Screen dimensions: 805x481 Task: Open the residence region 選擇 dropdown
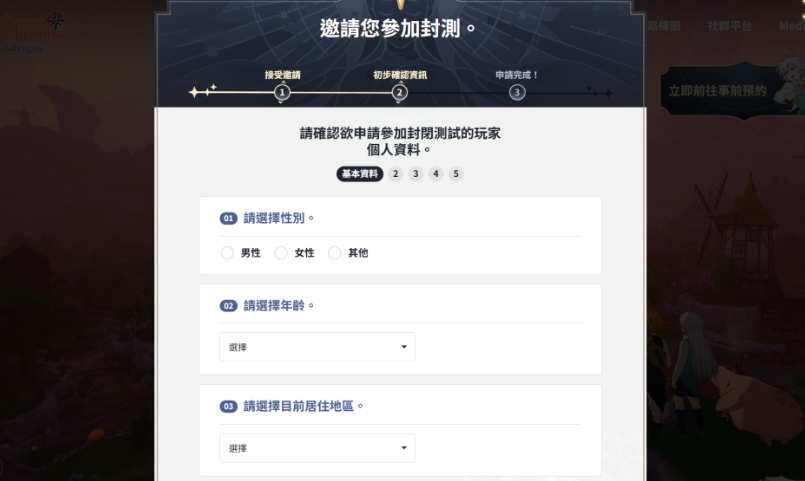point(317,448)
